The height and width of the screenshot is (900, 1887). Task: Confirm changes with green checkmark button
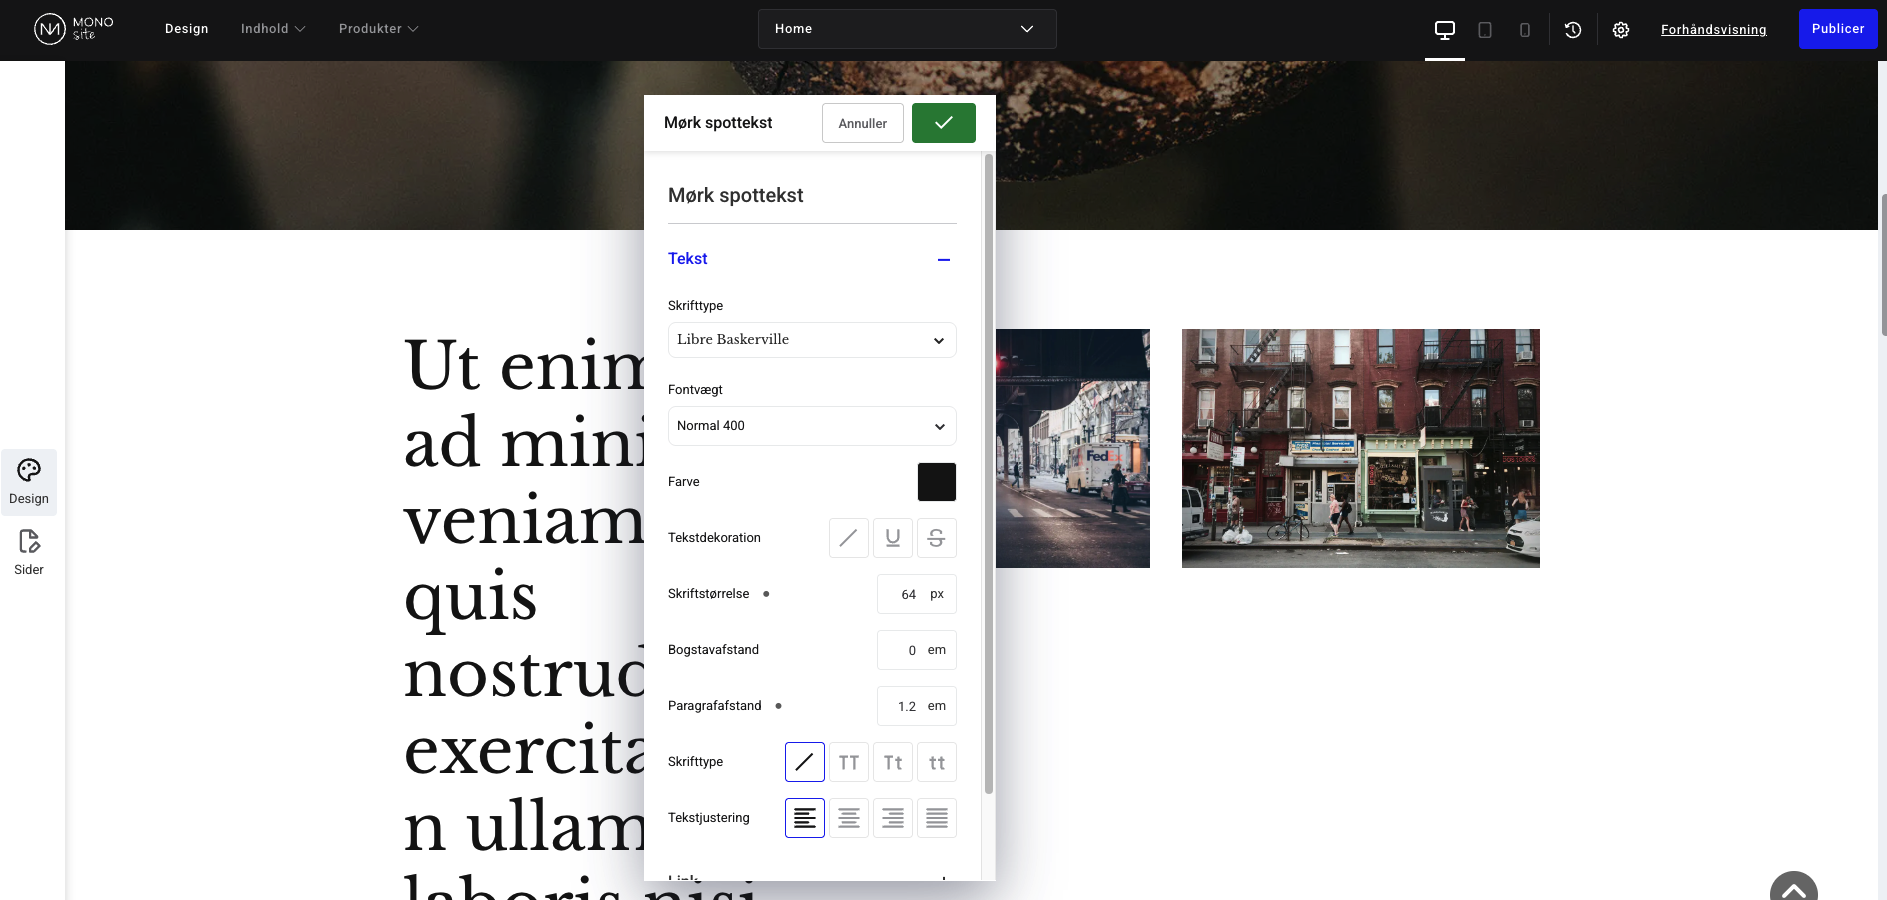(x=943, y=123)
